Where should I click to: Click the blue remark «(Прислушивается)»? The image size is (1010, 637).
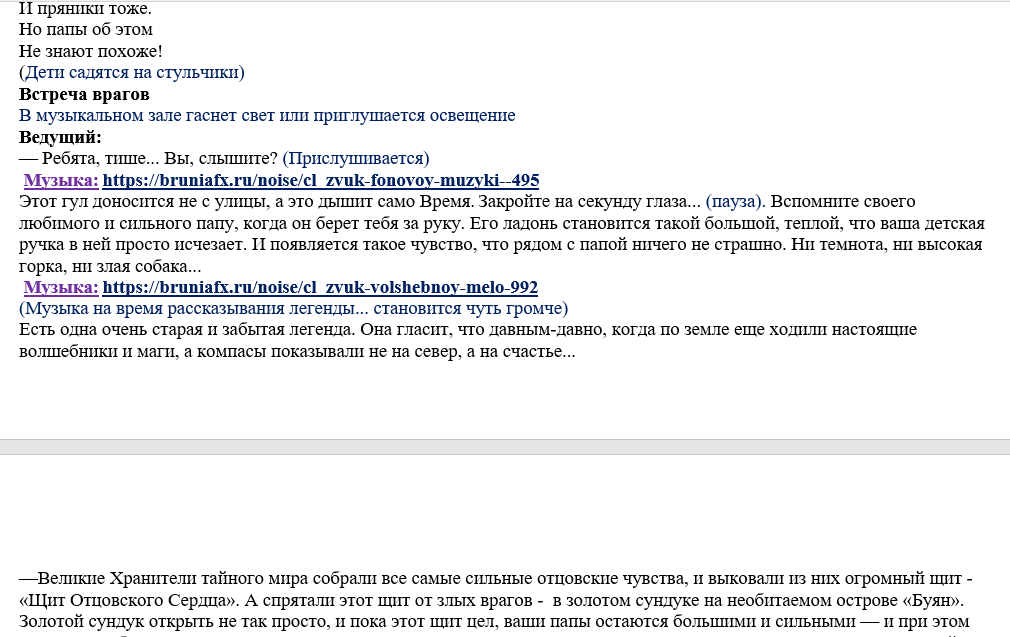click(356, 158)
